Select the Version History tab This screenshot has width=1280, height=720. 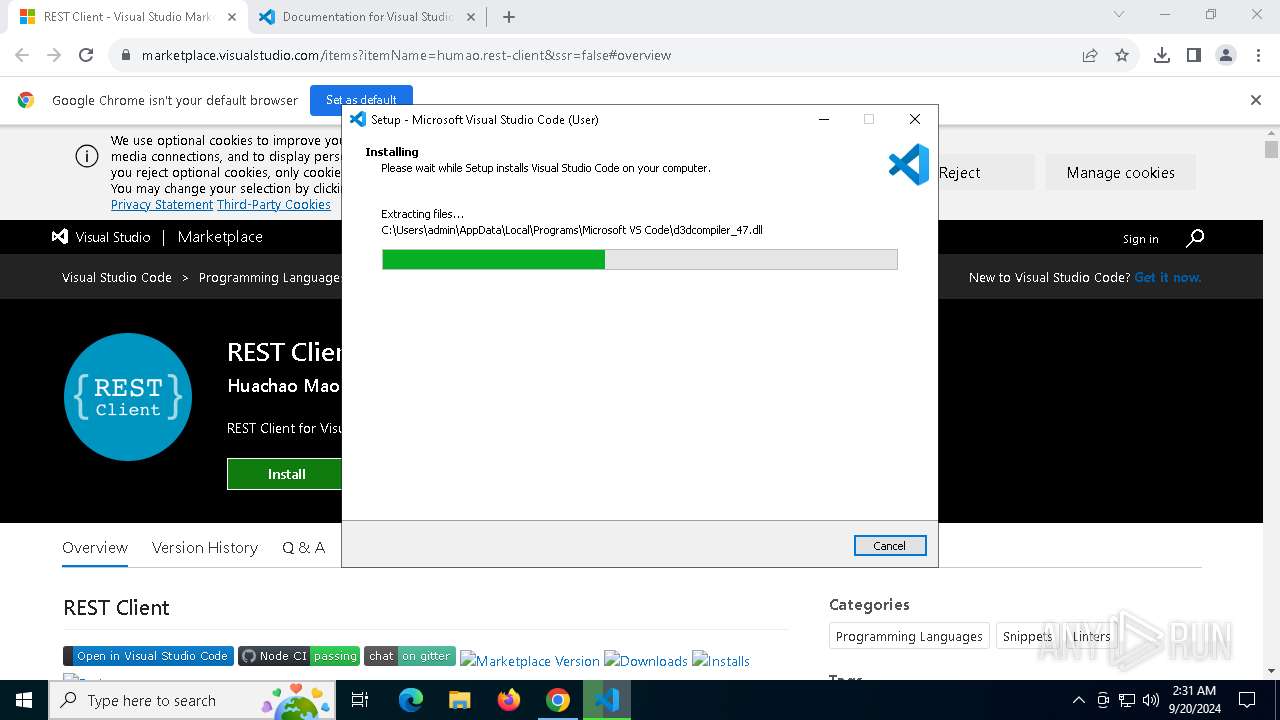click(x=205, y=547)
